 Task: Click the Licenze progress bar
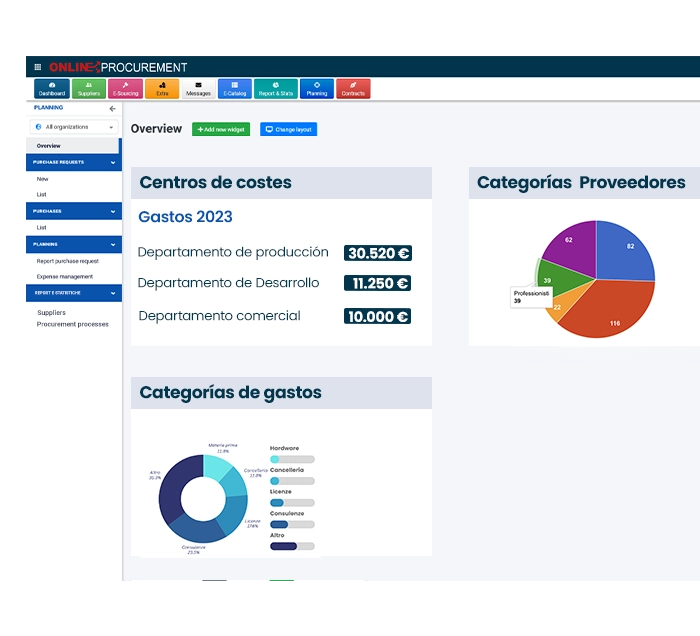292,503
